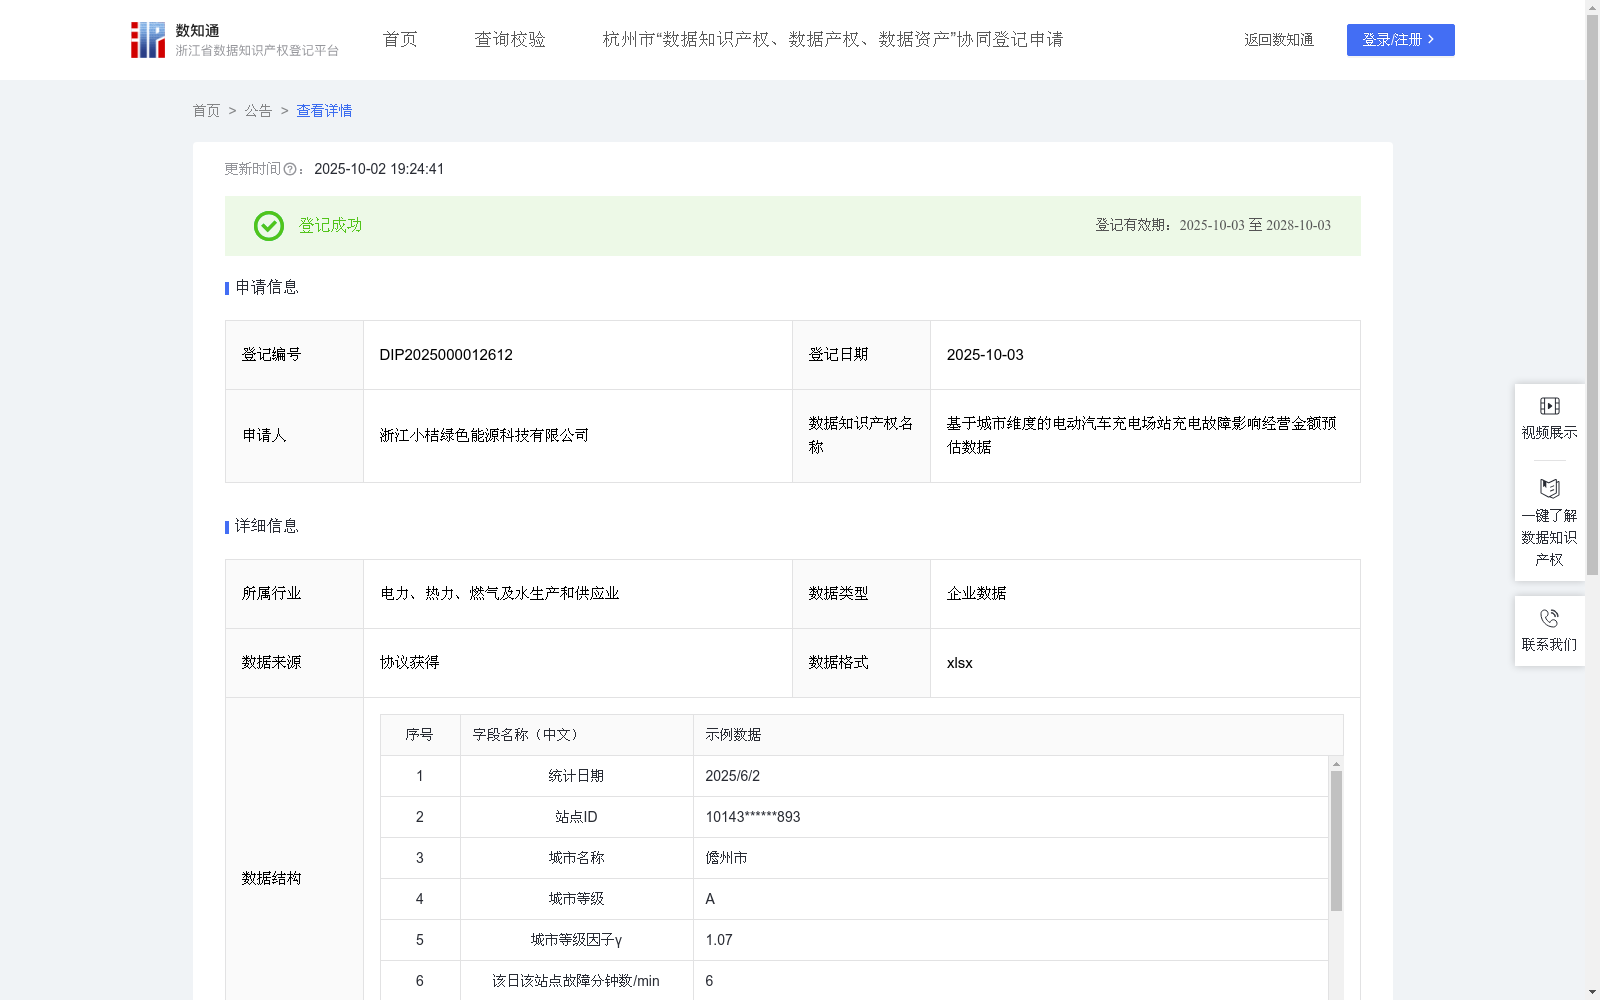
Task: Click the 示例数据 column header
Action: tap(733, 735)
